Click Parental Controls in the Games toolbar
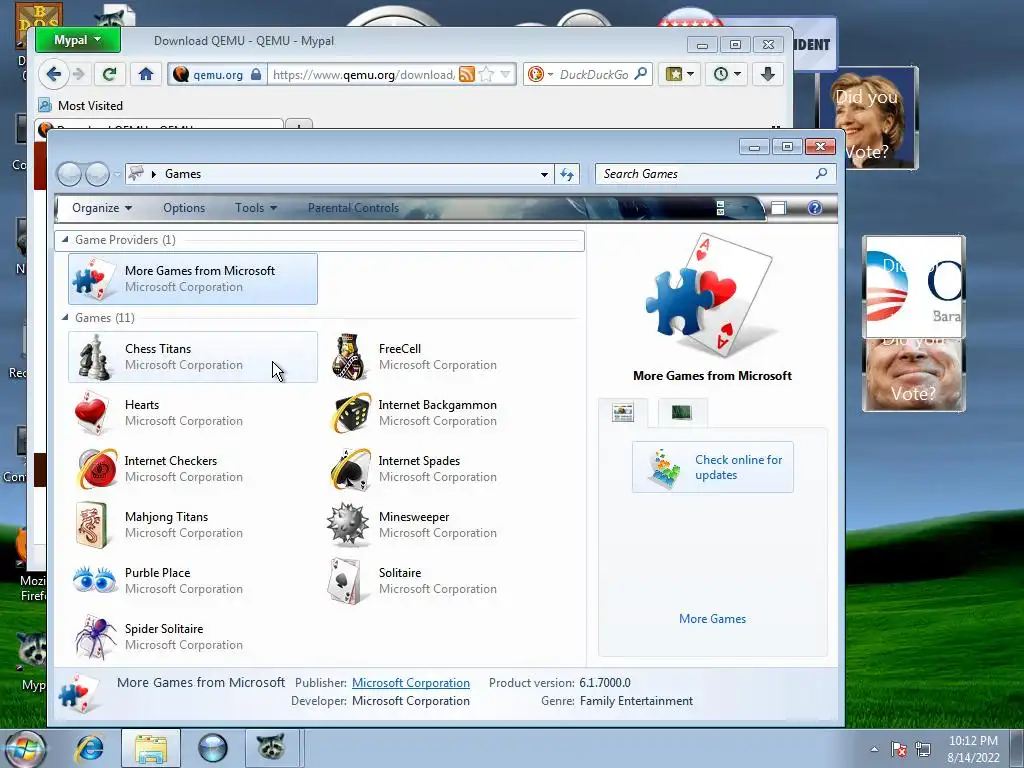1024x768 pixels. (353, 208)
